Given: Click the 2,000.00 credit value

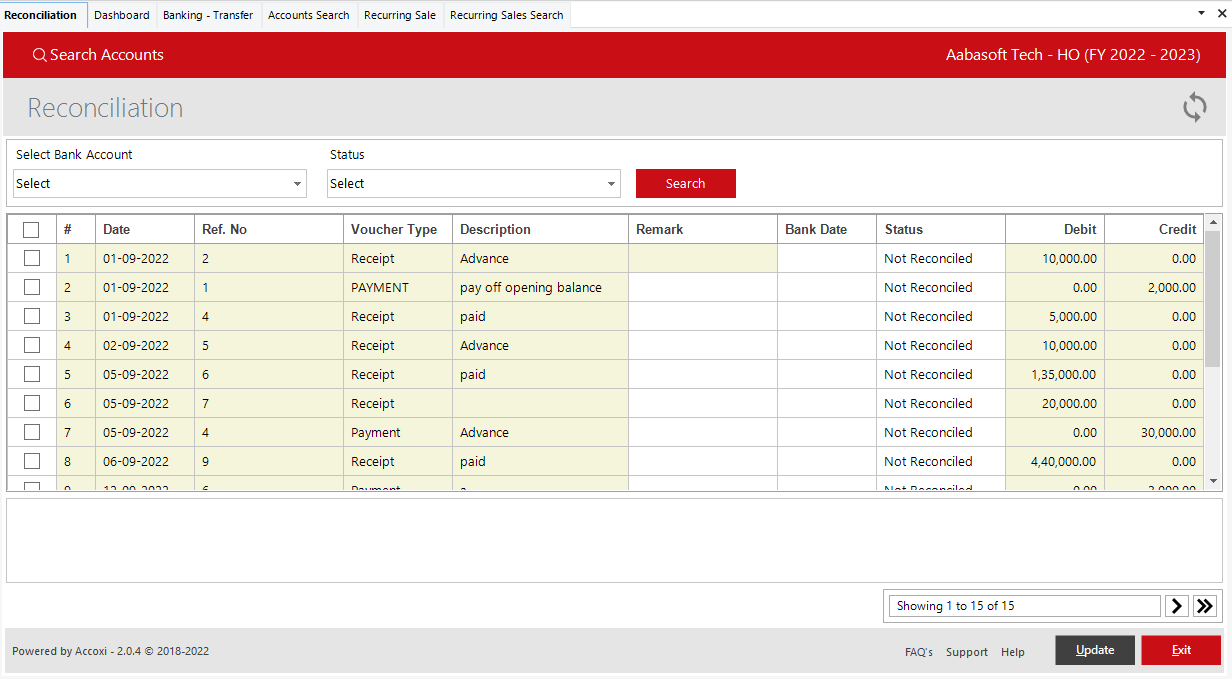Looking at the screenshot, I should point(1171,287).
